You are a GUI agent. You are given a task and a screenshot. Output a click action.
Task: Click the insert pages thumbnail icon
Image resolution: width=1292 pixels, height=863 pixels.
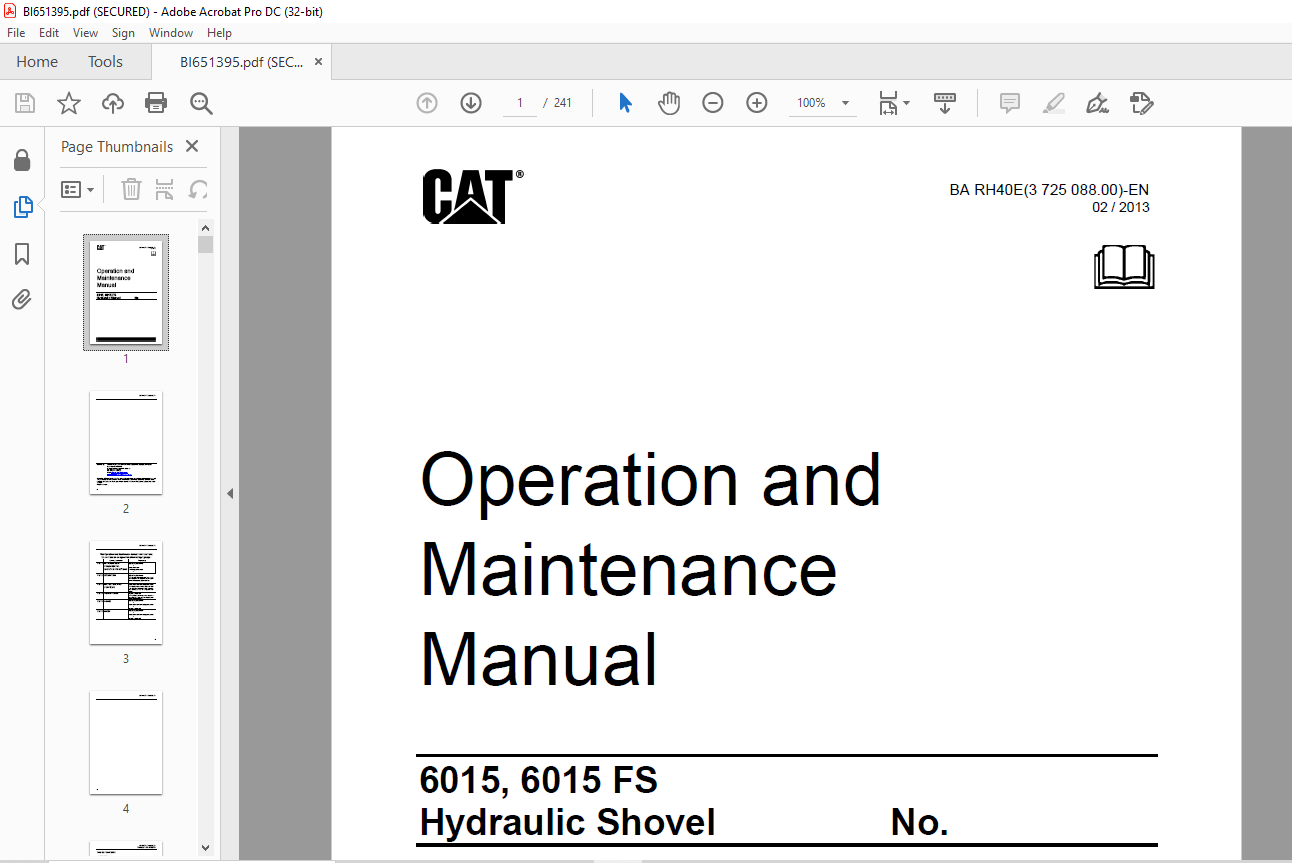tap(165, 189)
